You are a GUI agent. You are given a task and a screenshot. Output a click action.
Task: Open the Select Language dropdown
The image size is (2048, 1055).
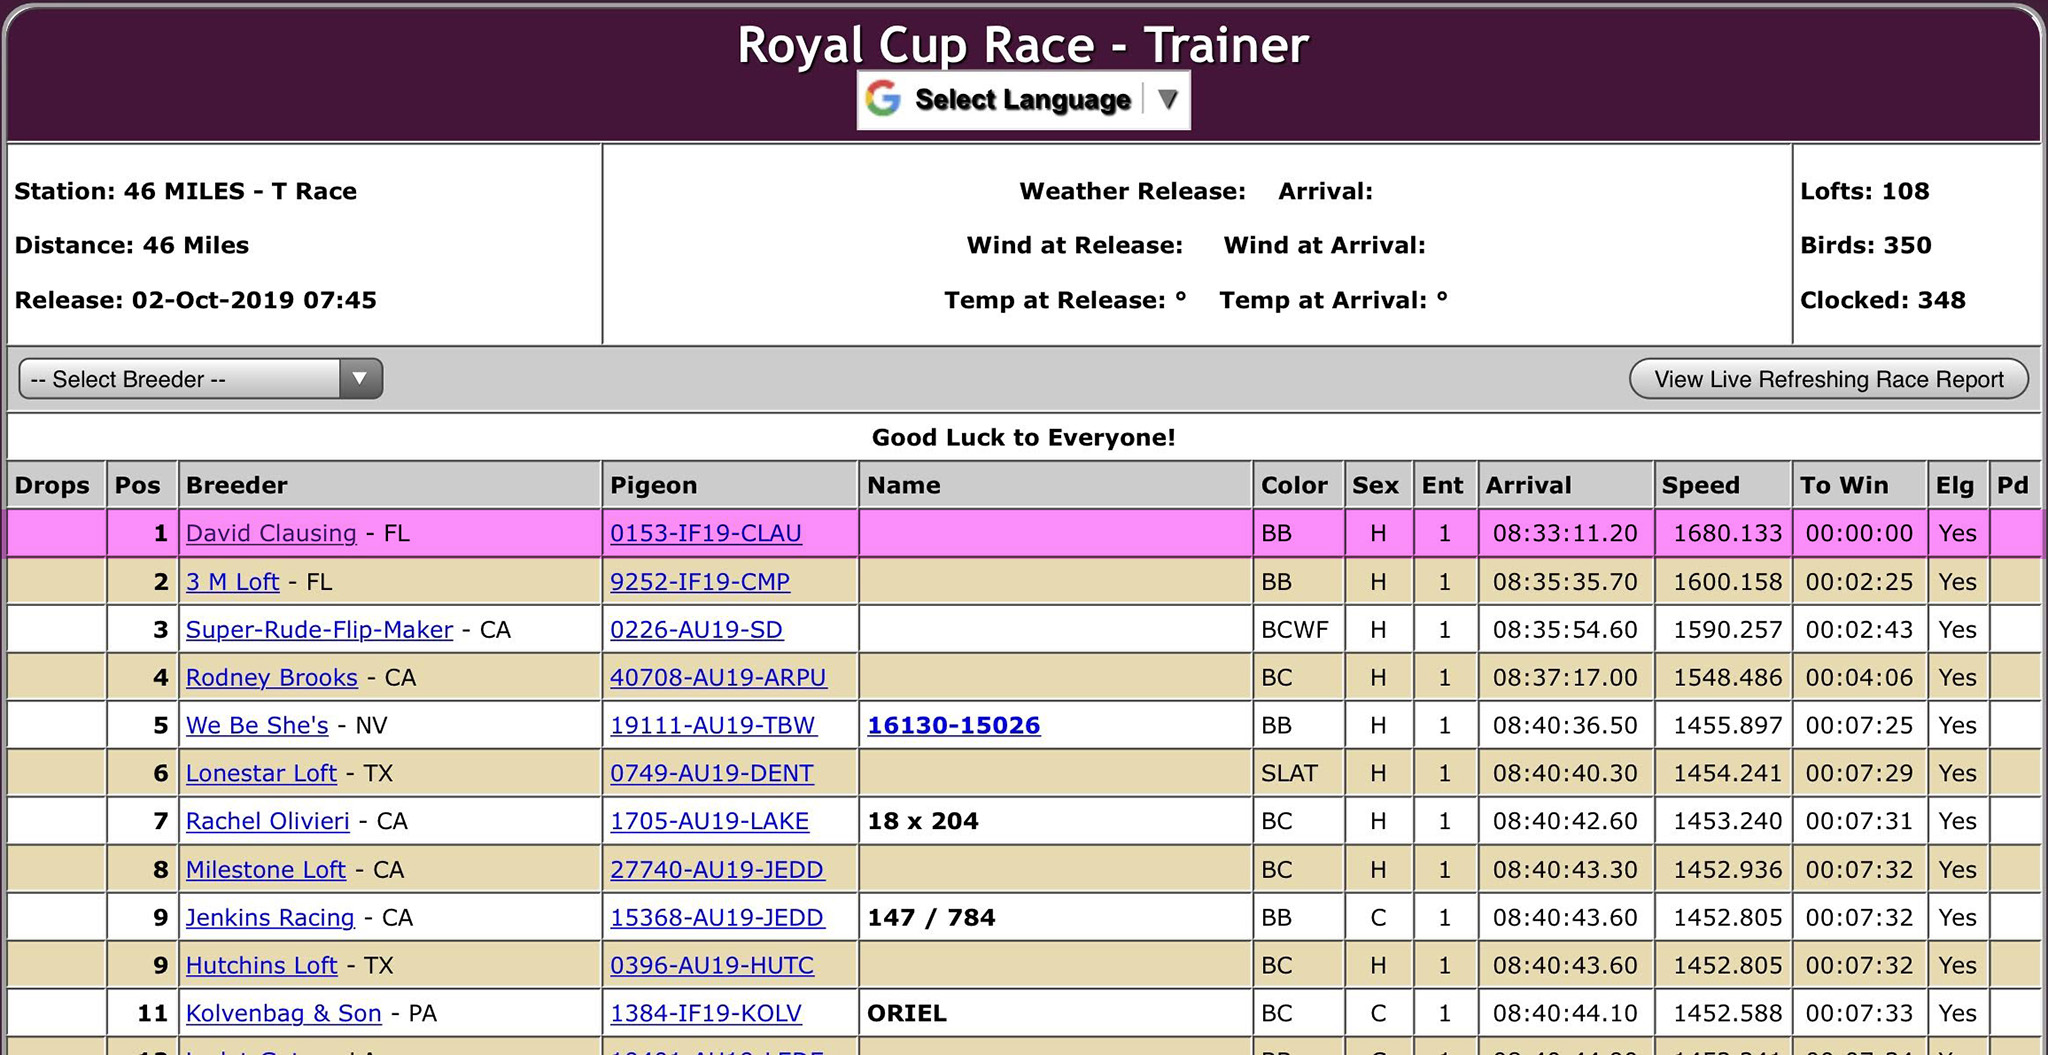(1022, 100)
